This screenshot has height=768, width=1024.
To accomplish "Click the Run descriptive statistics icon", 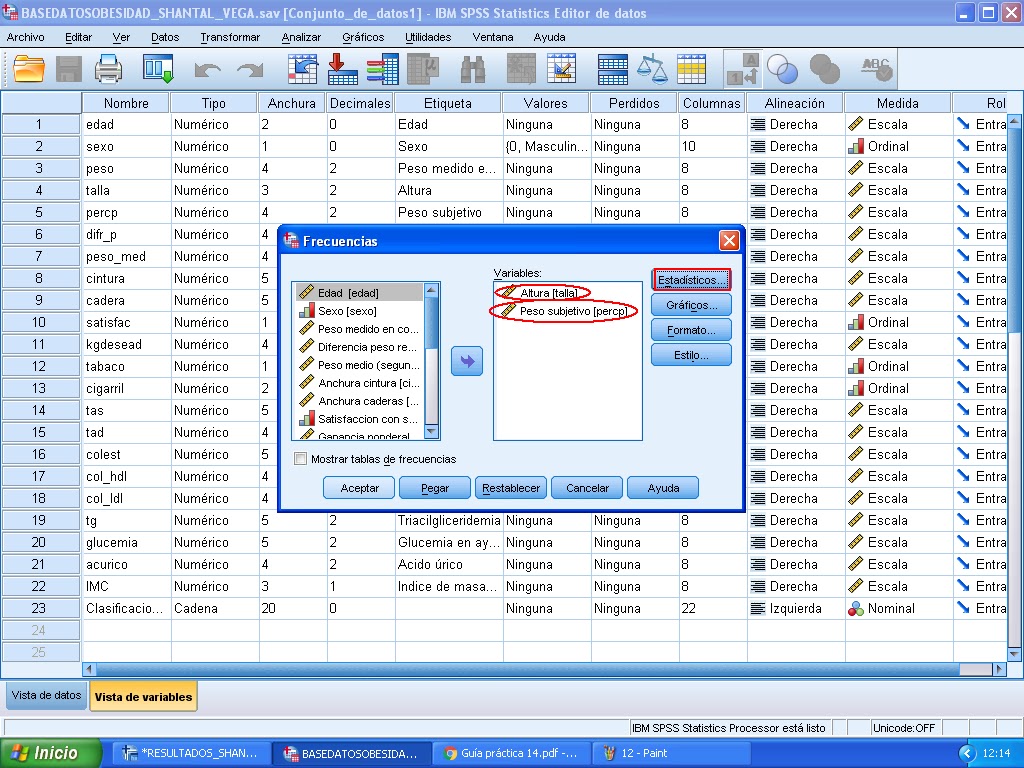I will click(423, 69).
